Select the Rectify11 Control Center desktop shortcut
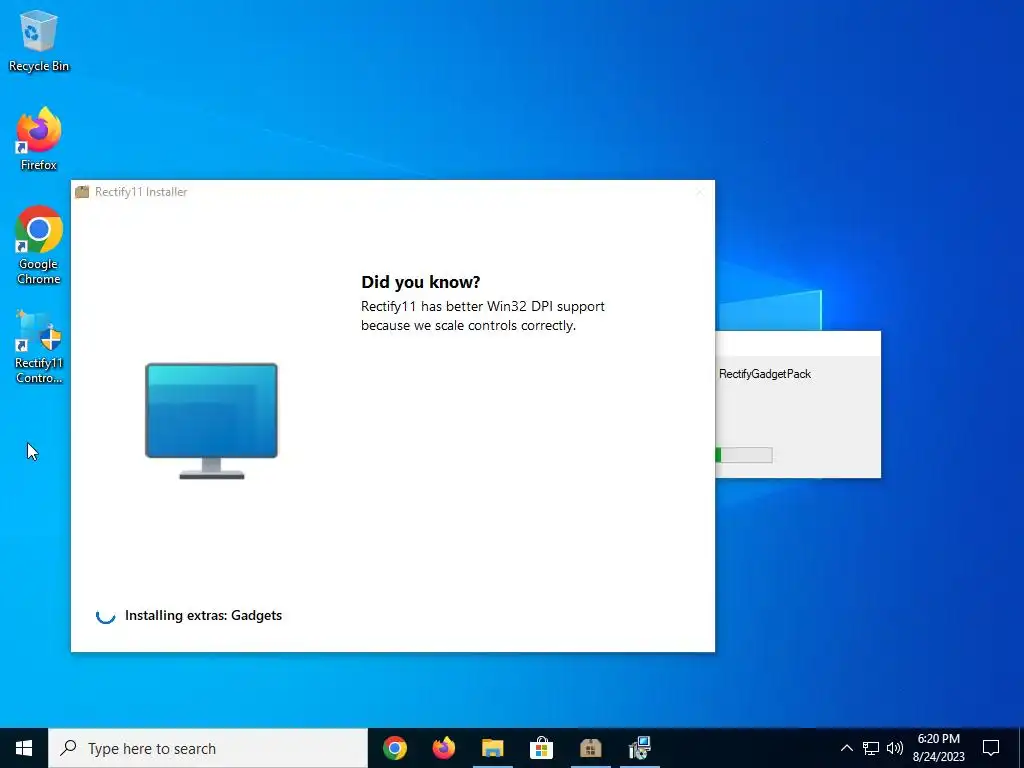 [x=39, y=347]
